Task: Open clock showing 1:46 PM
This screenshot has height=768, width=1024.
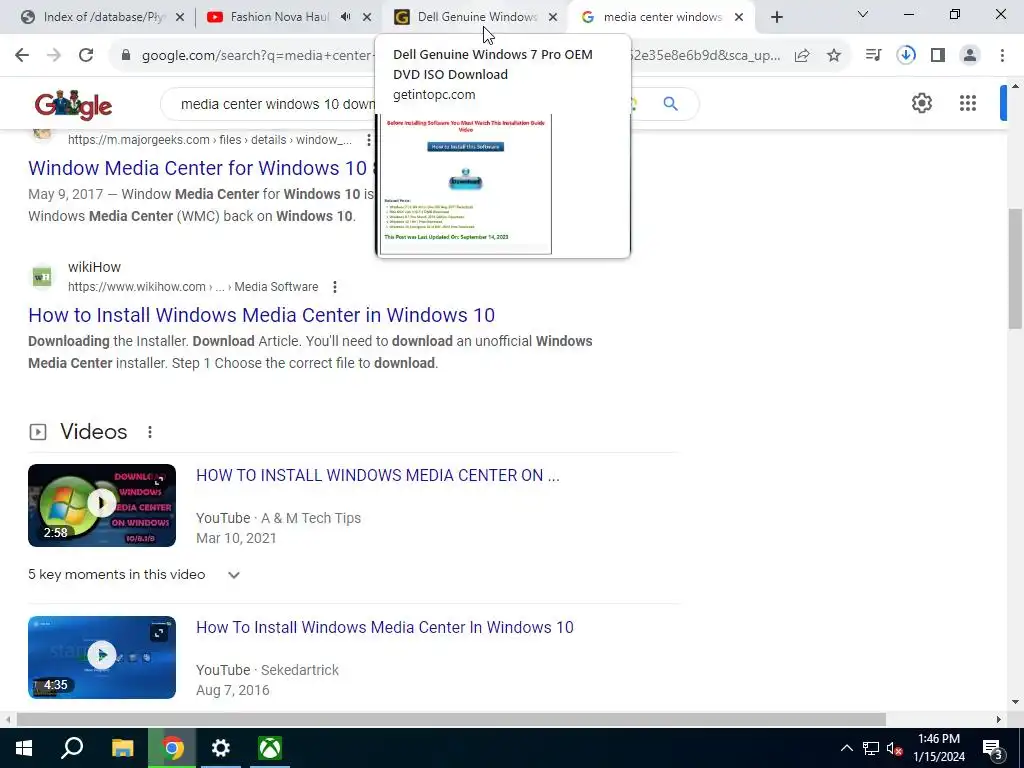Action: point(938,748)
